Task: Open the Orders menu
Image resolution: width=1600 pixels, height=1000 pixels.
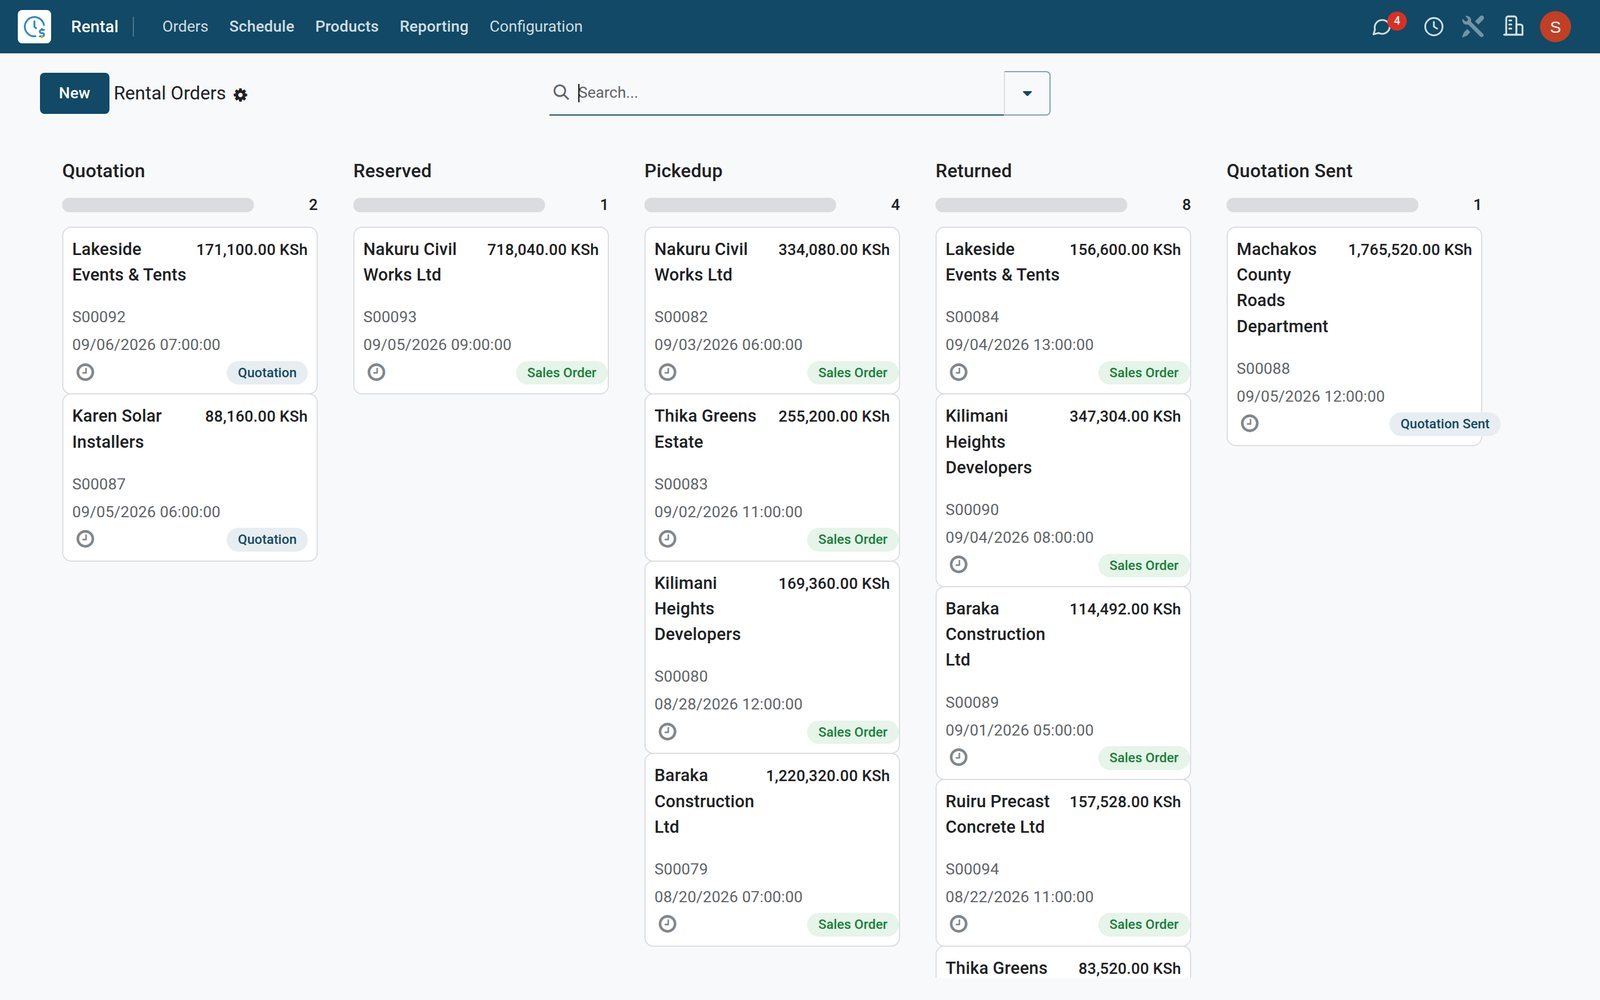Action: tap(185, 27)
